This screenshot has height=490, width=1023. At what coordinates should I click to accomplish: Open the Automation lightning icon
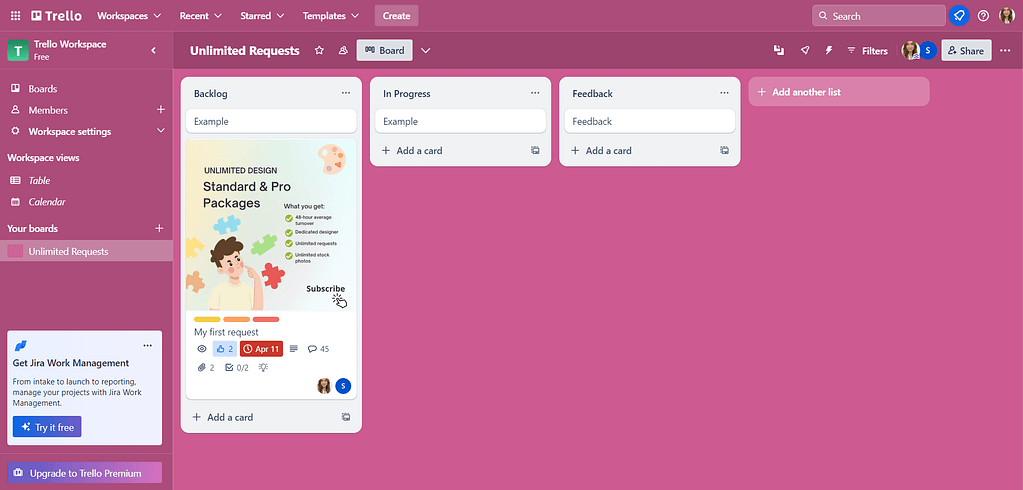pyautogui.click(x=829, y=50)
